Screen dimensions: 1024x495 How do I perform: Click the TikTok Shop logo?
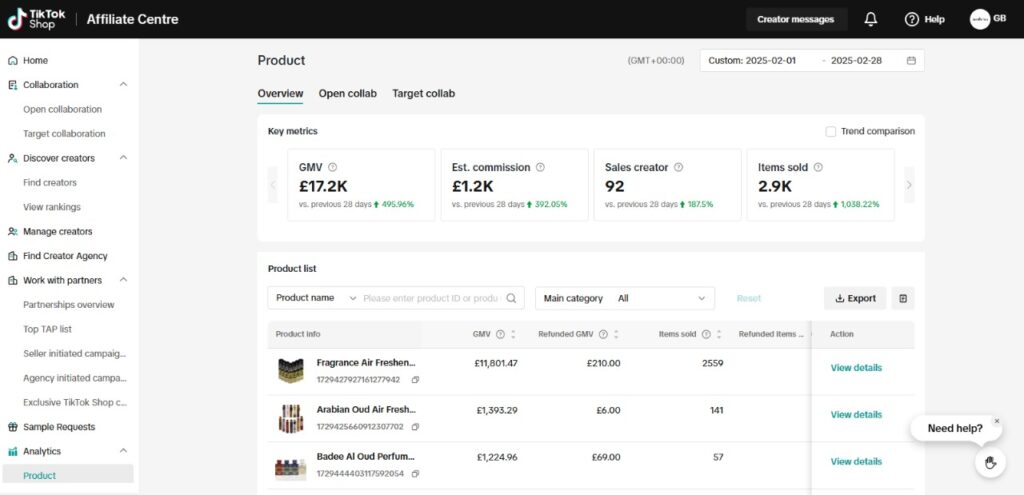(x=37, y=19)
